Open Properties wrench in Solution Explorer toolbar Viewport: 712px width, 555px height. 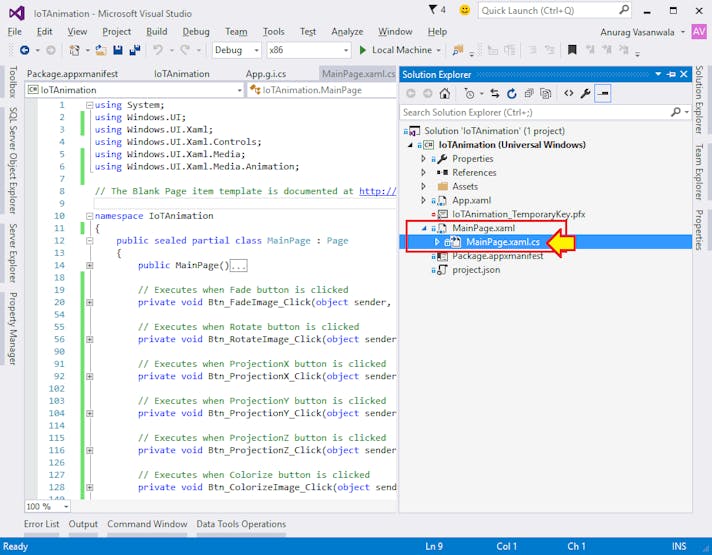pos(585,94)
